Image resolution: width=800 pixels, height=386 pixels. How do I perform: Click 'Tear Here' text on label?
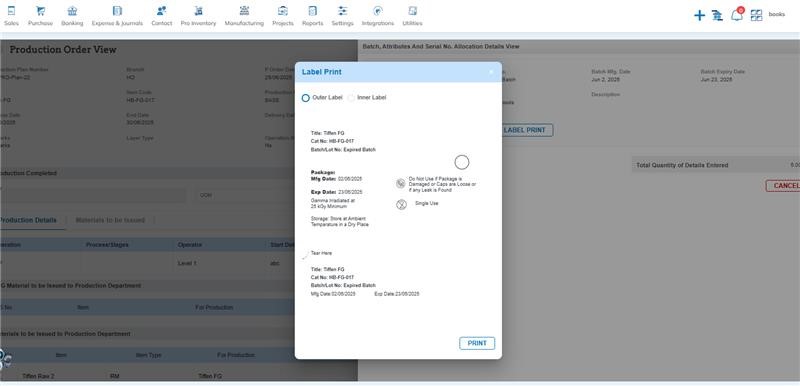click(321, 253)
